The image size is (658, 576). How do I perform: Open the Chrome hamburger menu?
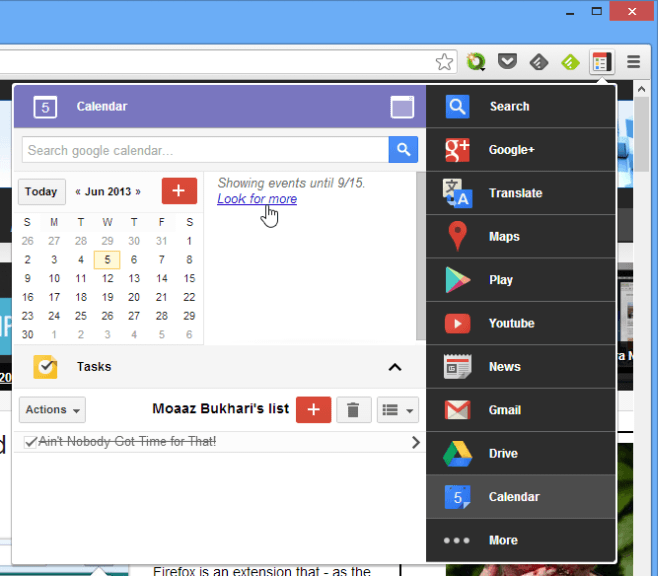tap(634, 62)
